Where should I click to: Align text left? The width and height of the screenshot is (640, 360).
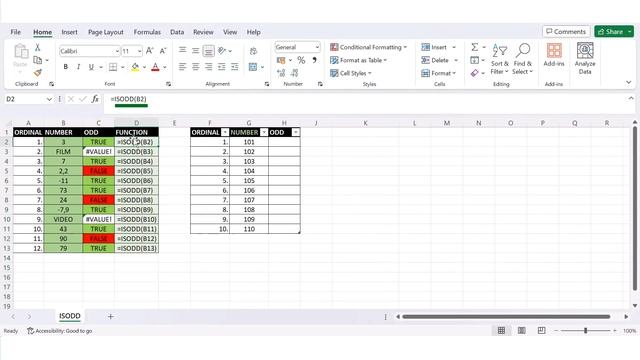[x=182, y=67]
